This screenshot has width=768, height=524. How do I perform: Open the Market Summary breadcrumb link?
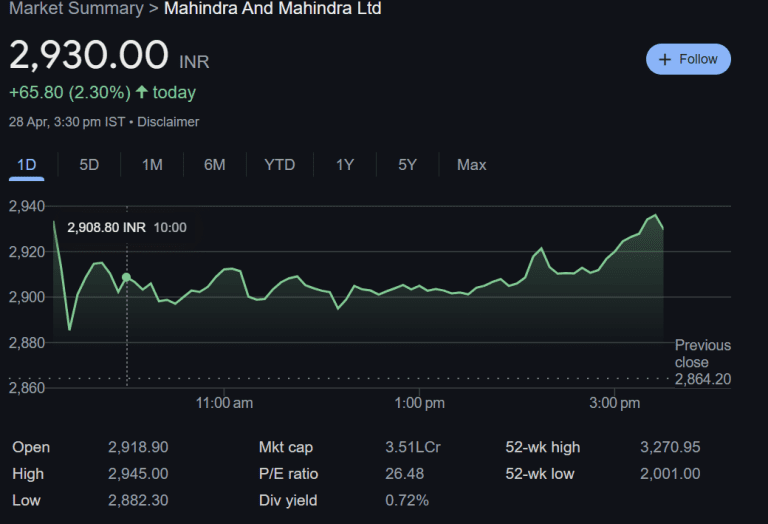[x=76, y=8]
